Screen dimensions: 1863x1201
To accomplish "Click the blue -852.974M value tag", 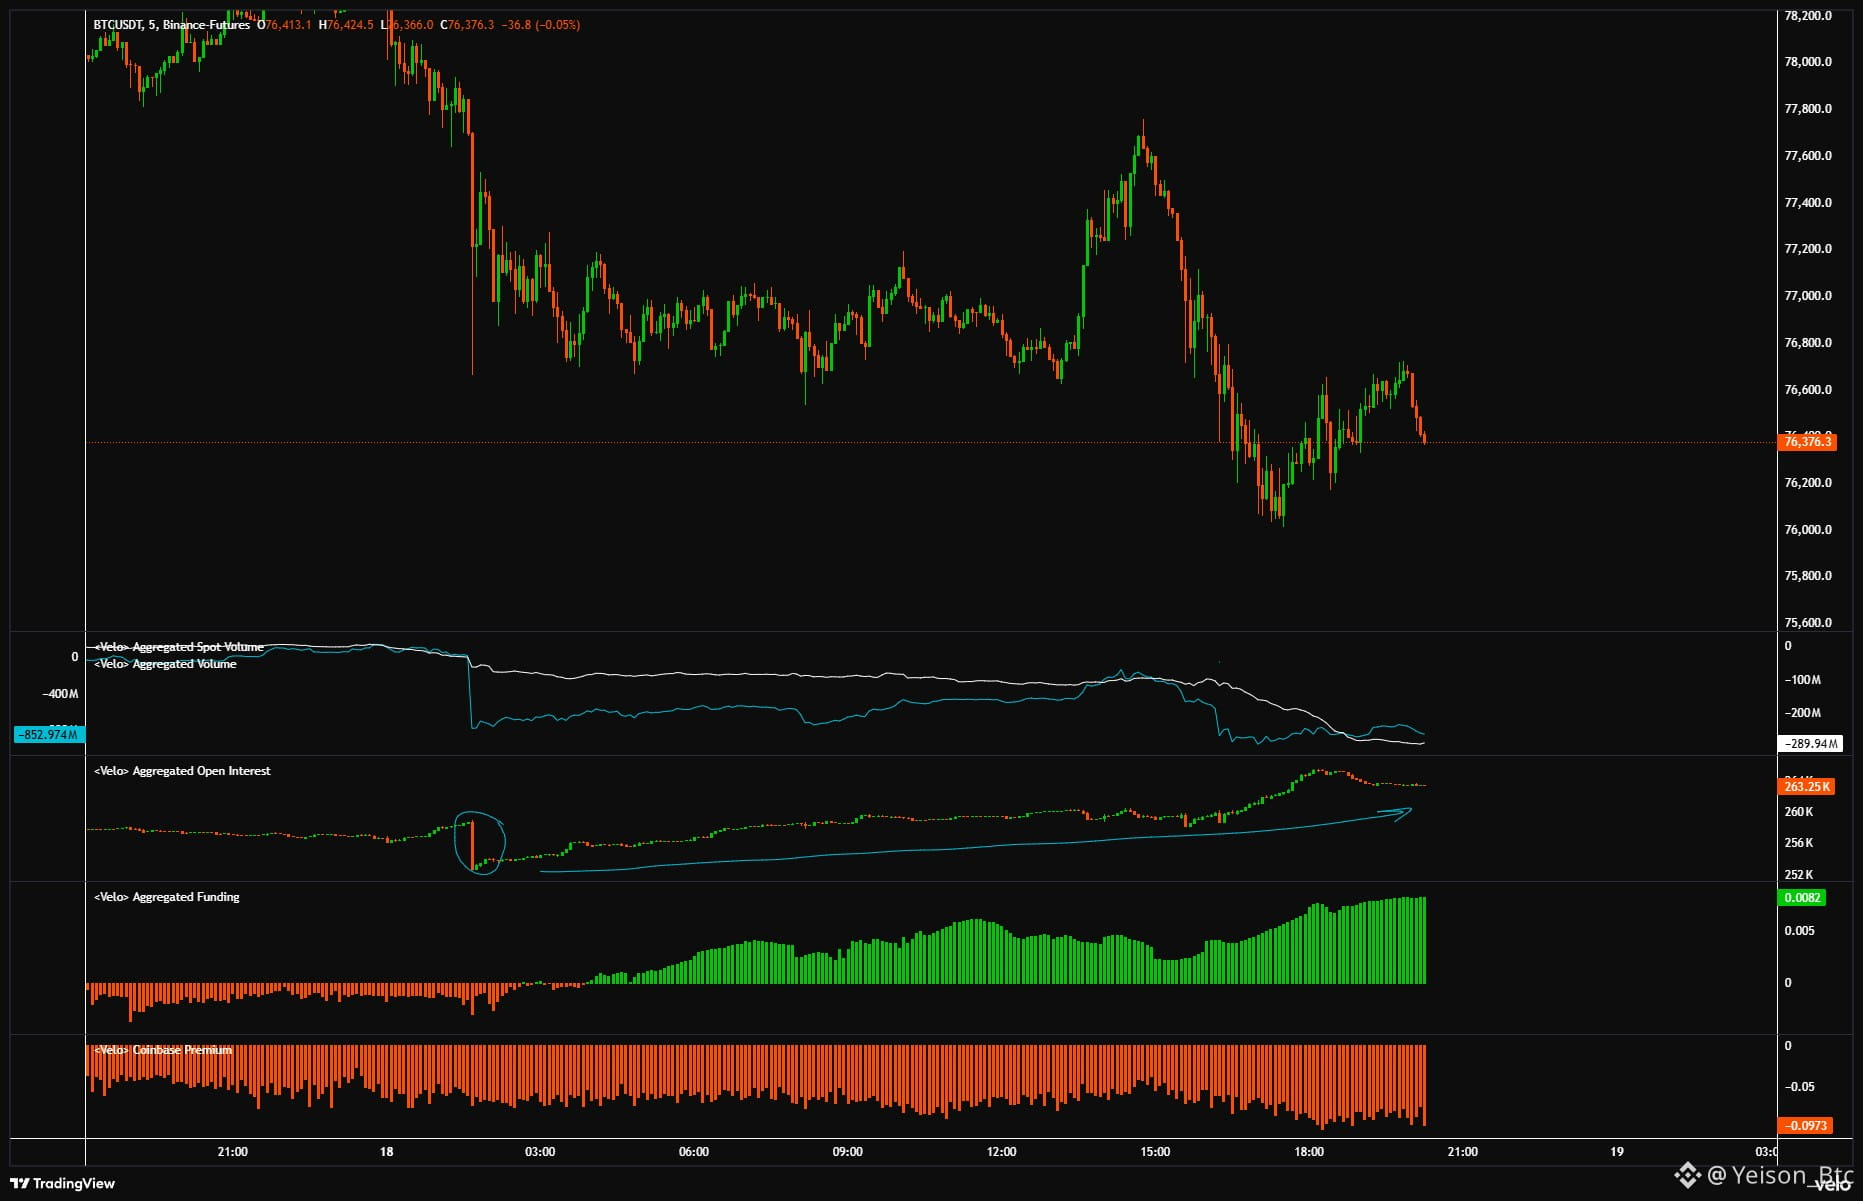I will pos(48,734).
